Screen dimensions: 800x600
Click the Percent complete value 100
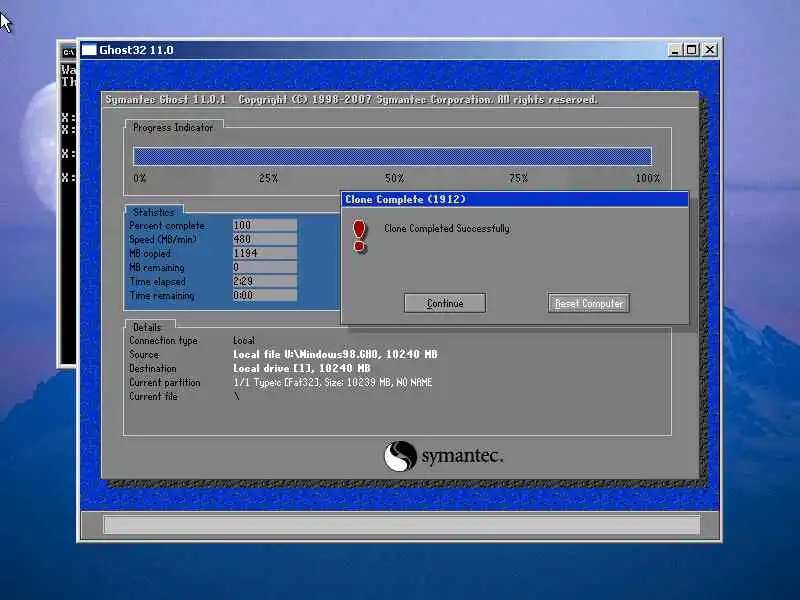coord(264,225)
